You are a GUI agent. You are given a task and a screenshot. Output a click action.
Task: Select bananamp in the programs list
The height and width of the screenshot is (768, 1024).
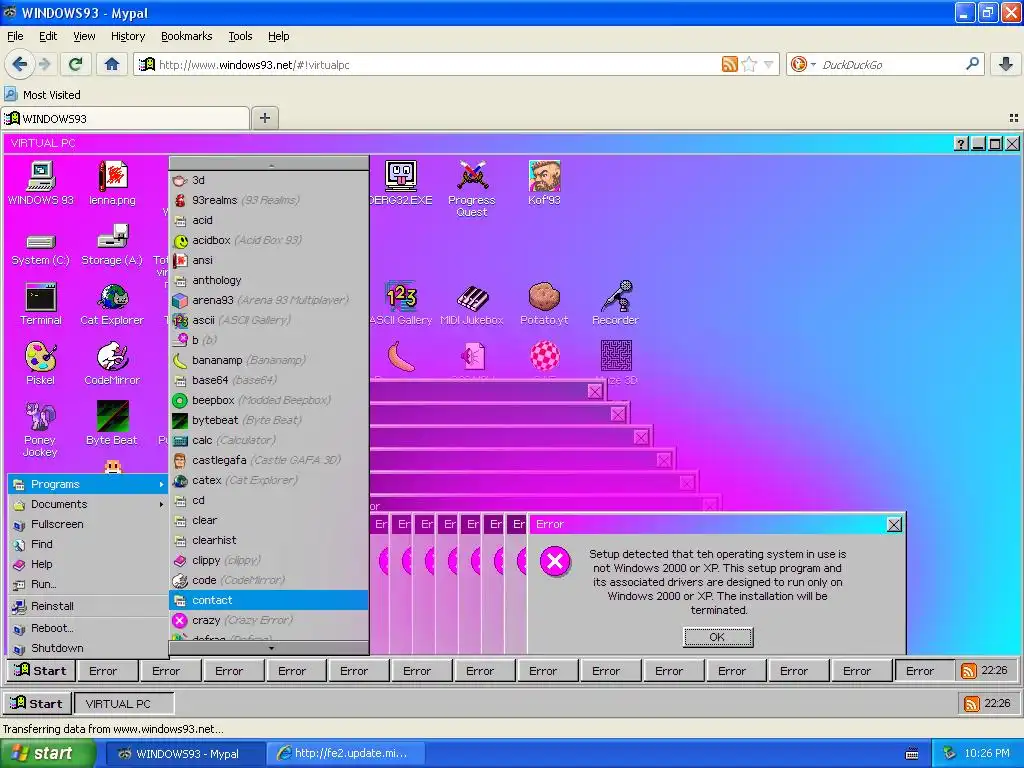[x=268, y=360]
